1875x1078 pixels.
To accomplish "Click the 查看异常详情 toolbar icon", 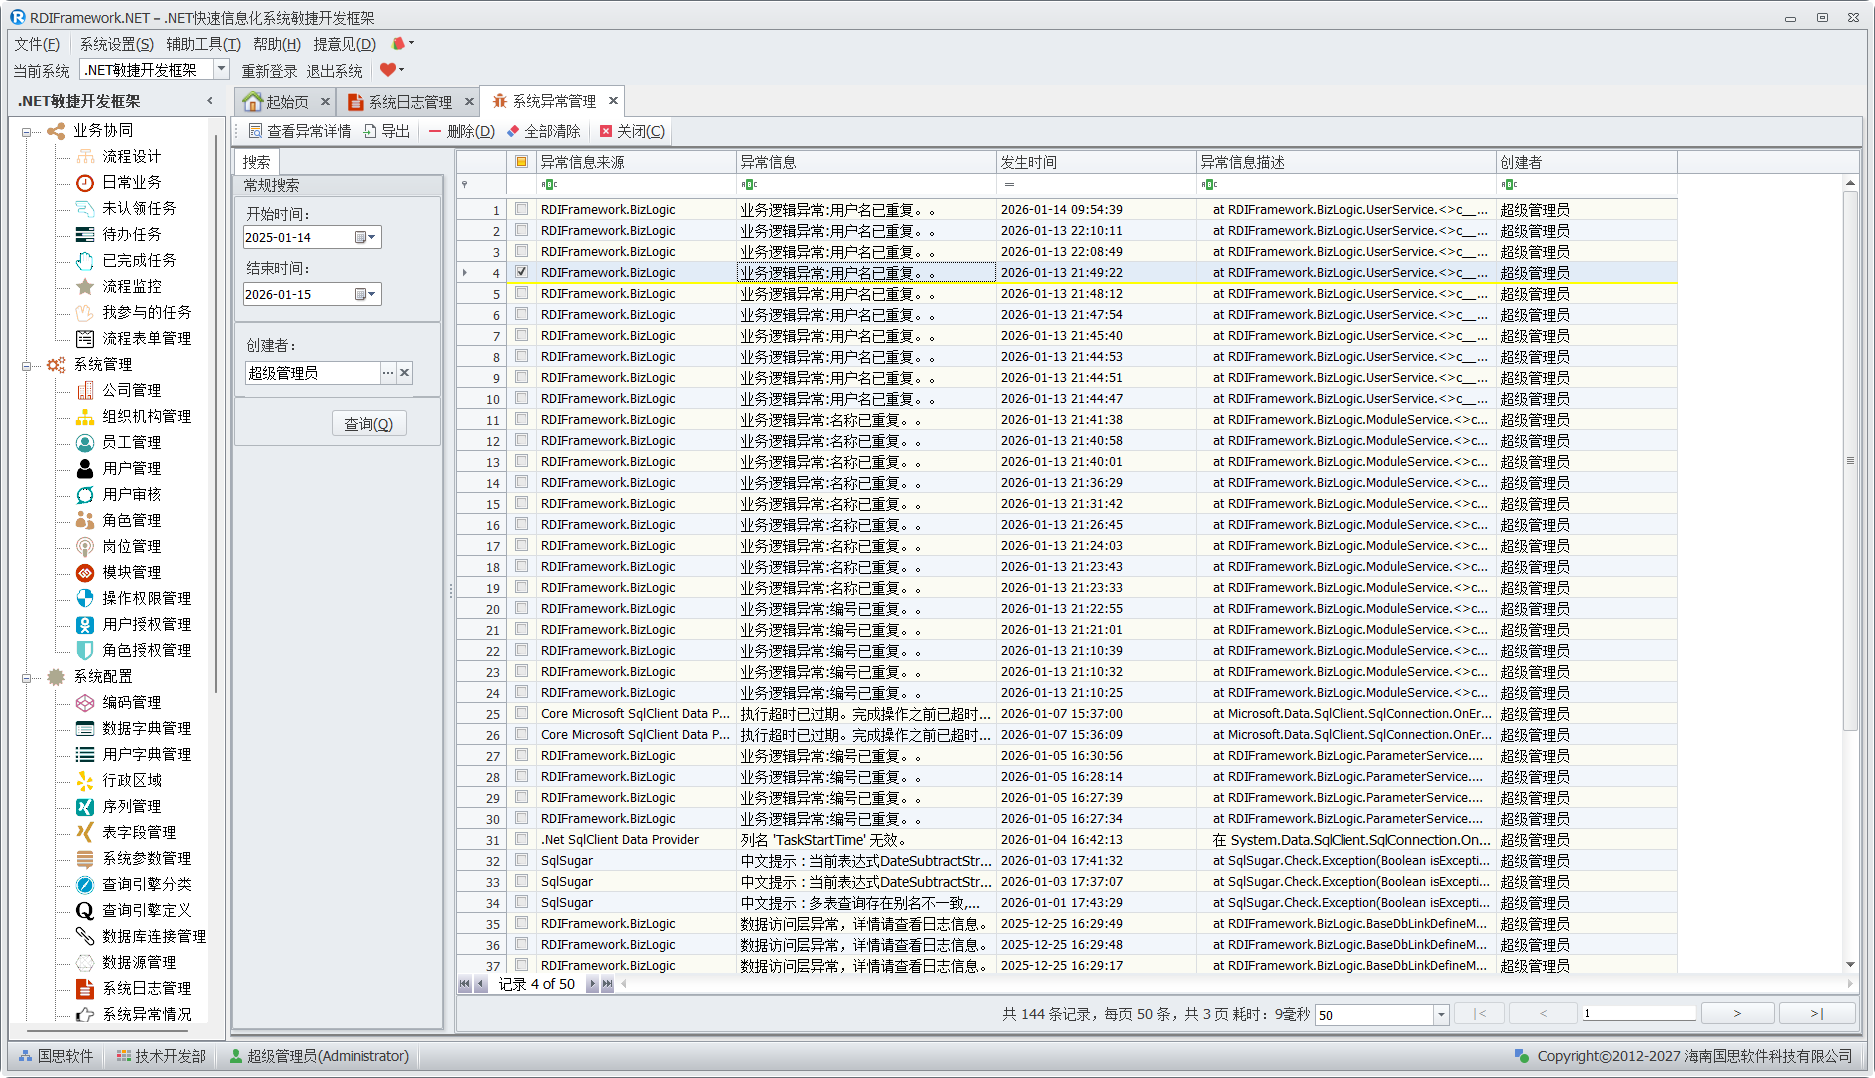I will click(x=256, y=131).
